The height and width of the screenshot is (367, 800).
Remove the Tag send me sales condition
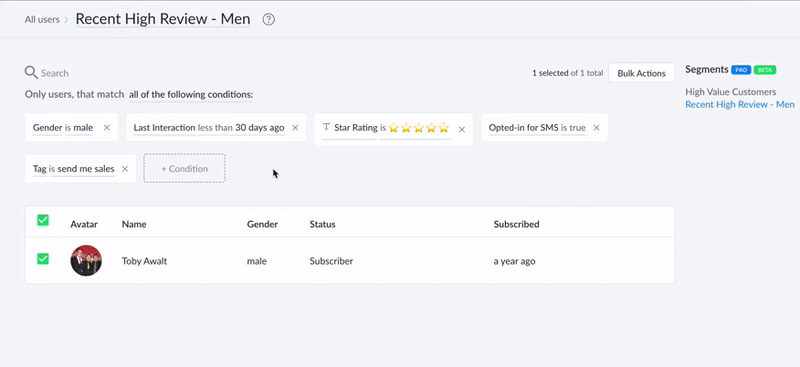125,169
